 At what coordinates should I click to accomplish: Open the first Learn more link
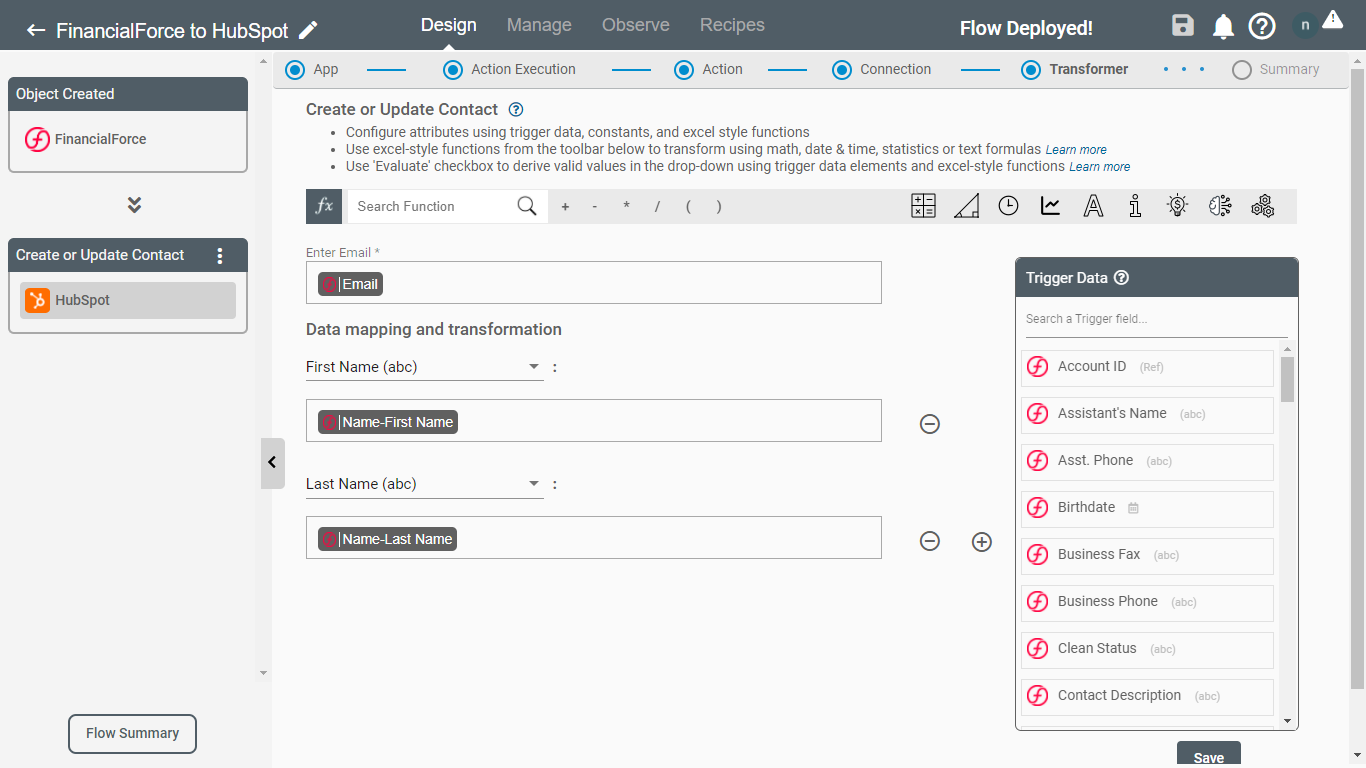(1076, 150)
